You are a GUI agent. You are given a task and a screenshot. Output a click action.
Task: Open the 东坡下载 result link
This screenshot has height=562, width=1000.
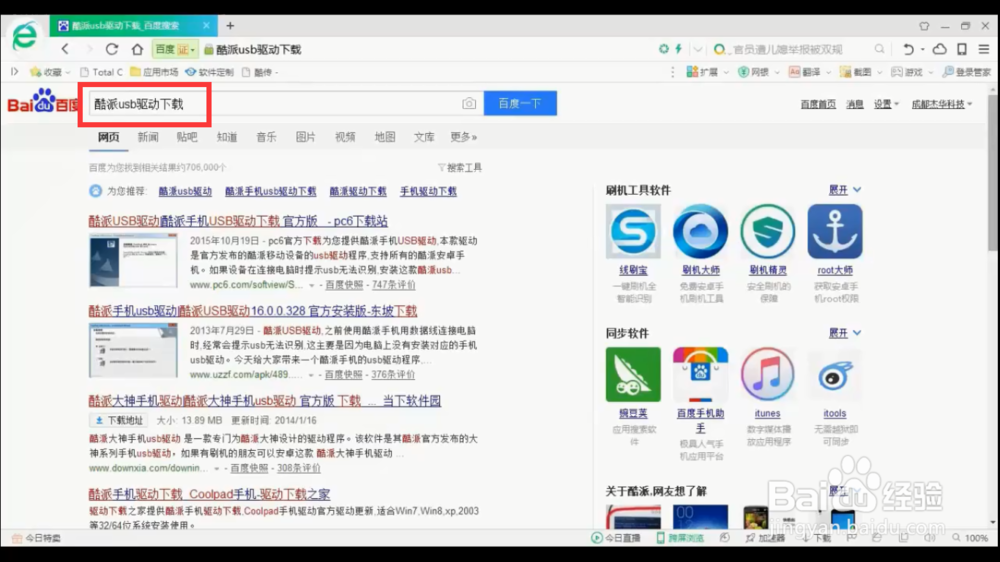click(x=253, y=311)
